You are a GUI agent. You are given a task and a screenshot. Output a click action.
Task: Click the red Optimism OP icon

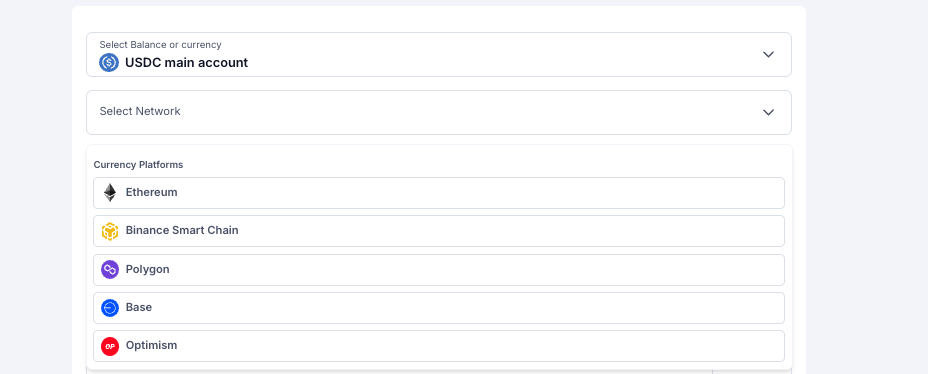click(x=110, y=346)
